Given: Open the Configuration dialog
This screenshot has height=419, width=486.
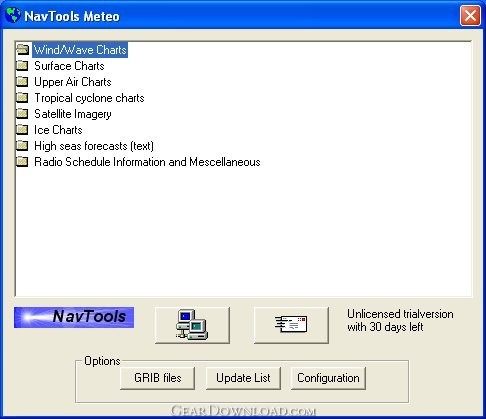Looking at the screenshot, I should (328, 378).
